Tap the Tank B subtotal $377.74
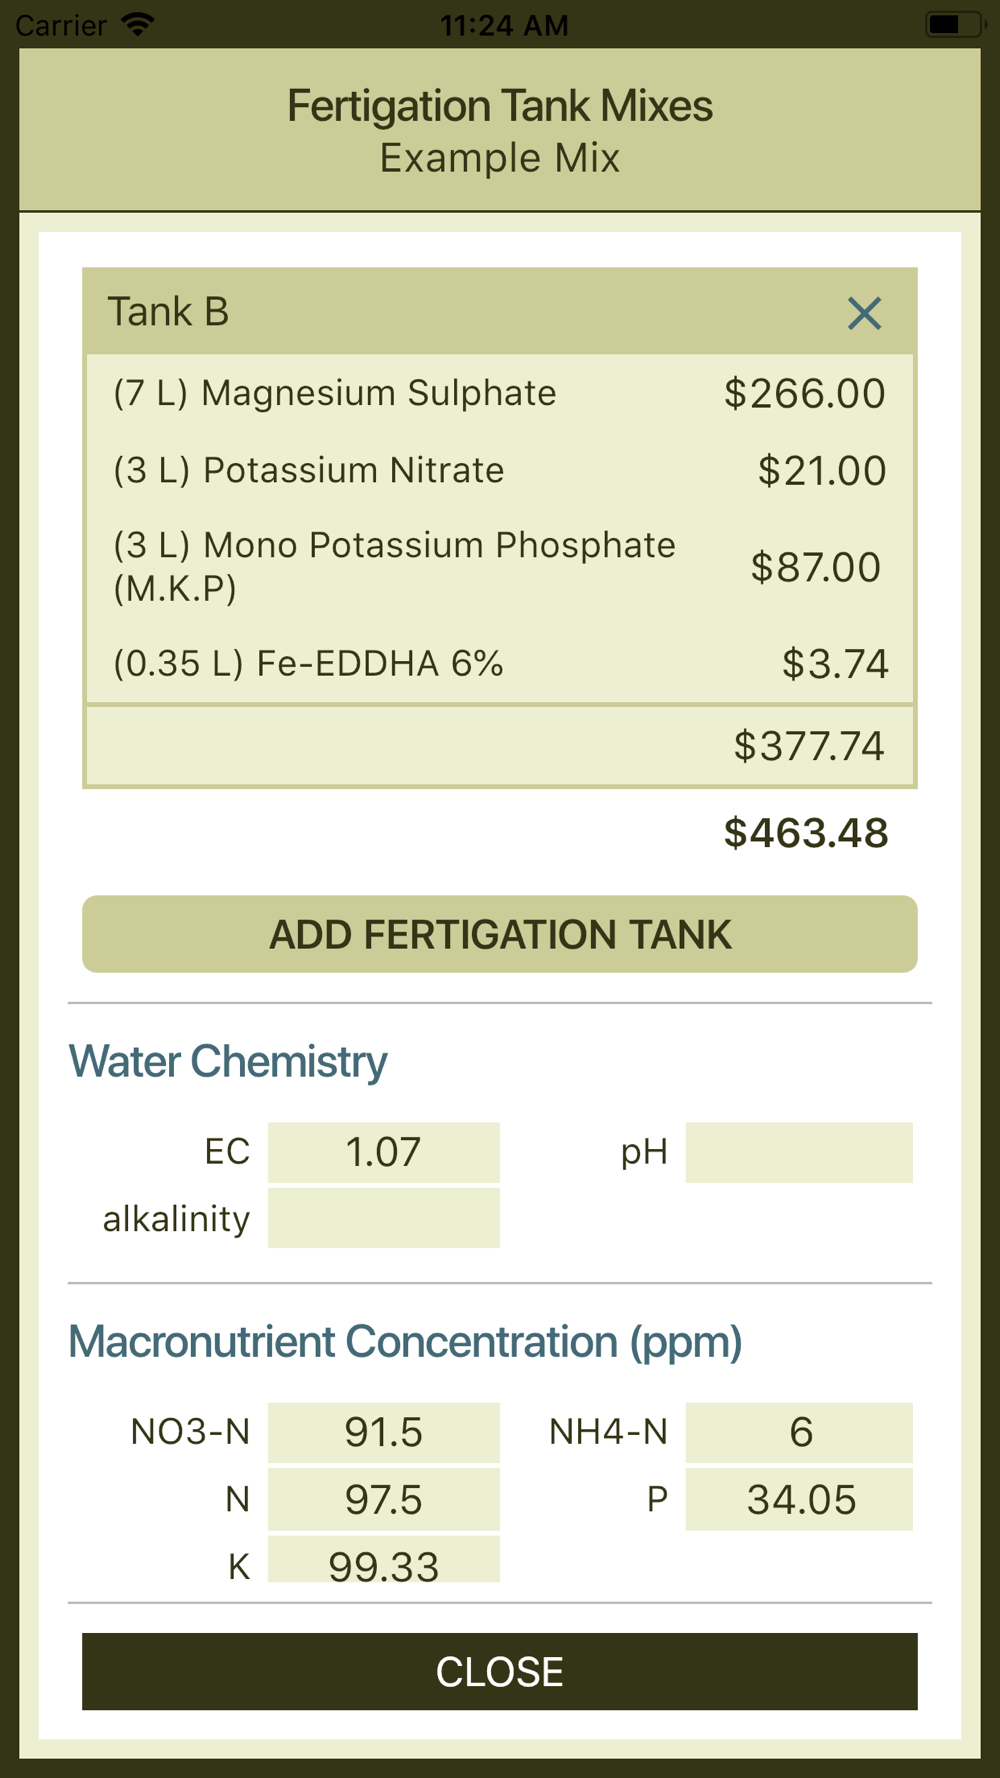1000x1778 pixels. click(809, 746)
